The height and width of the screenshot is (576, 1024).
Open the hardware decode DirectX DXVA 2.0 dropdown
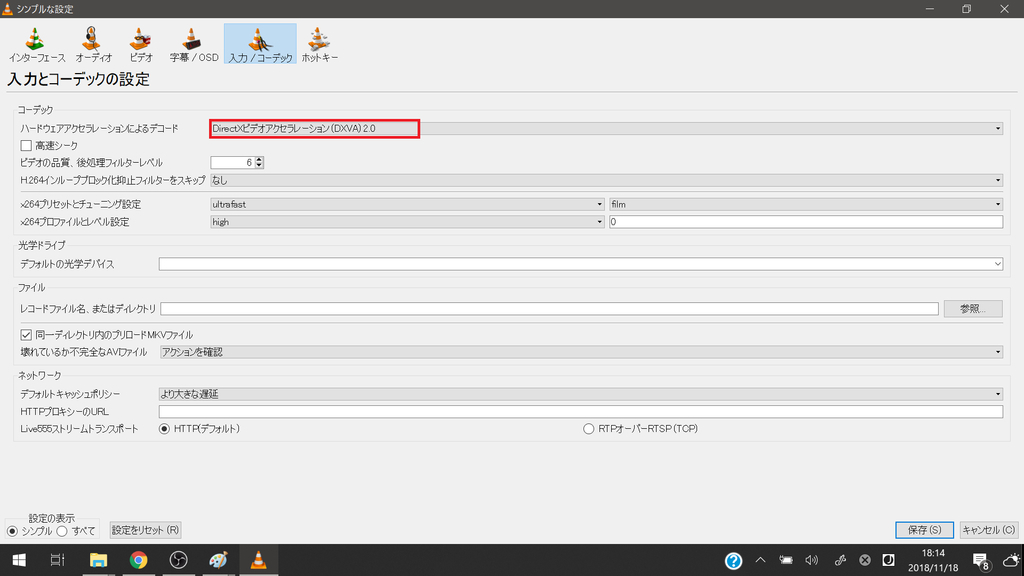[606, 129]
